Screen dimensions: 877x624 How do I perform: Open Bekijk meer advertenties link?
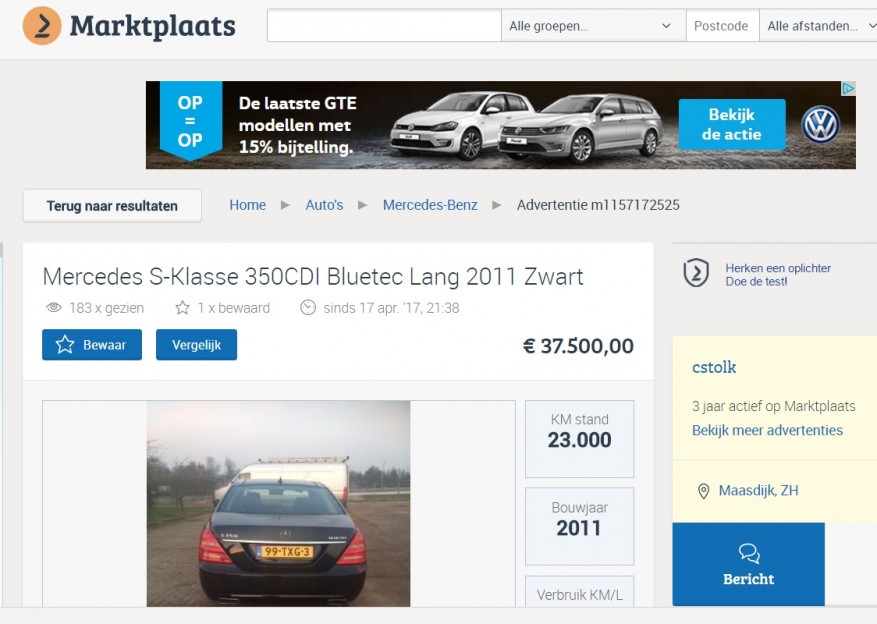point(767,430)
